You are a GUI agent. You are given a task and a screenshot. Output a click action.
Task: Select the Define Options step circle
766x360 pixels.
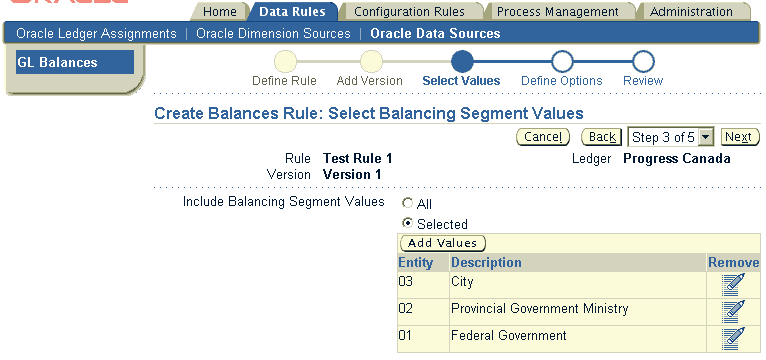(562, 62)
